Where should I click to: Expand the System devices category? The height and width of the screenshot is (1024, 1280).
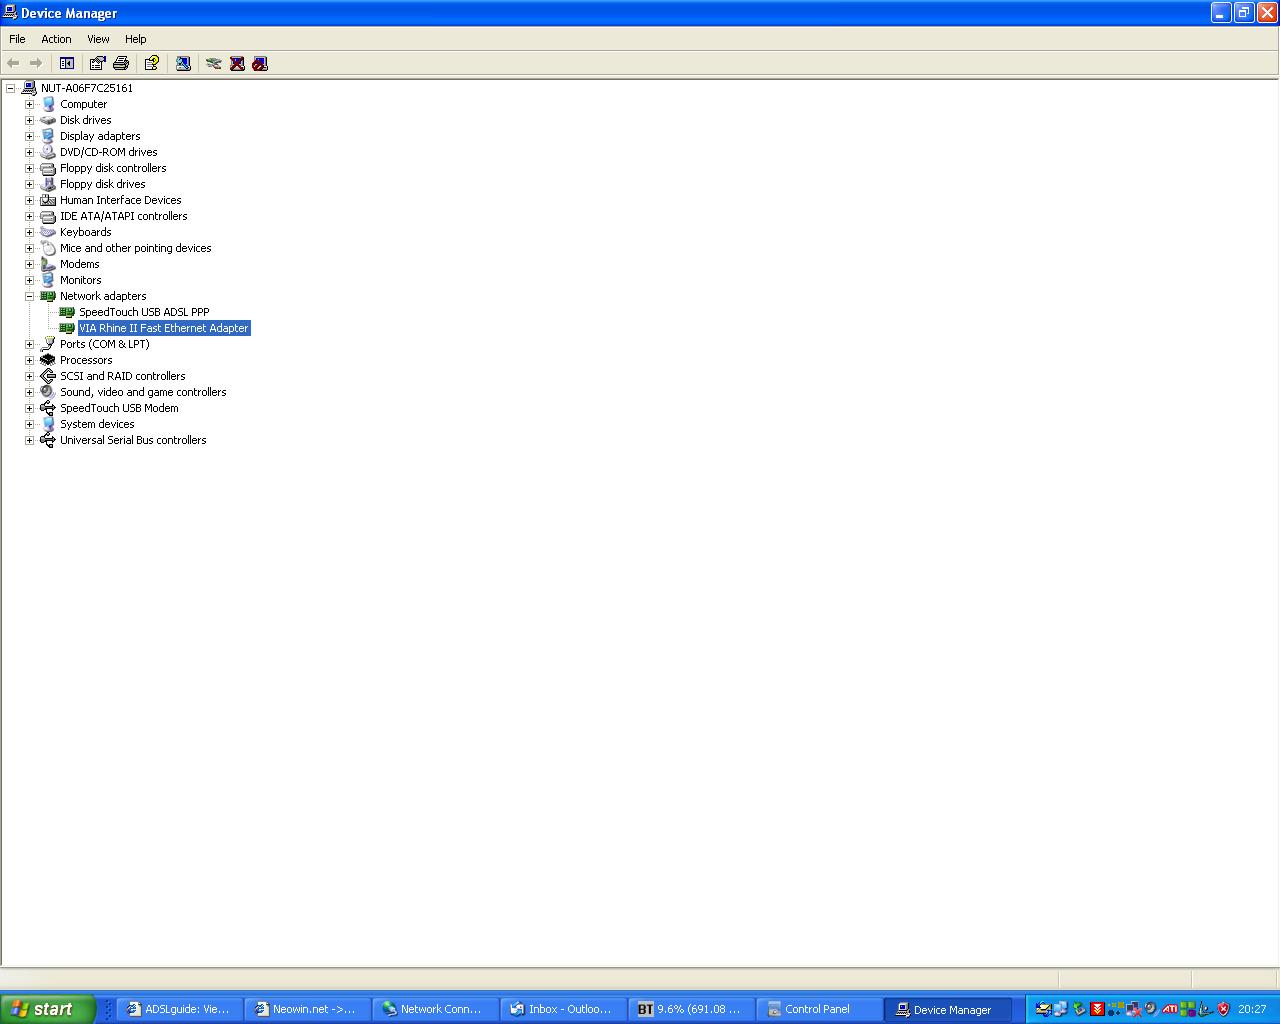click(x=29, y=424)
